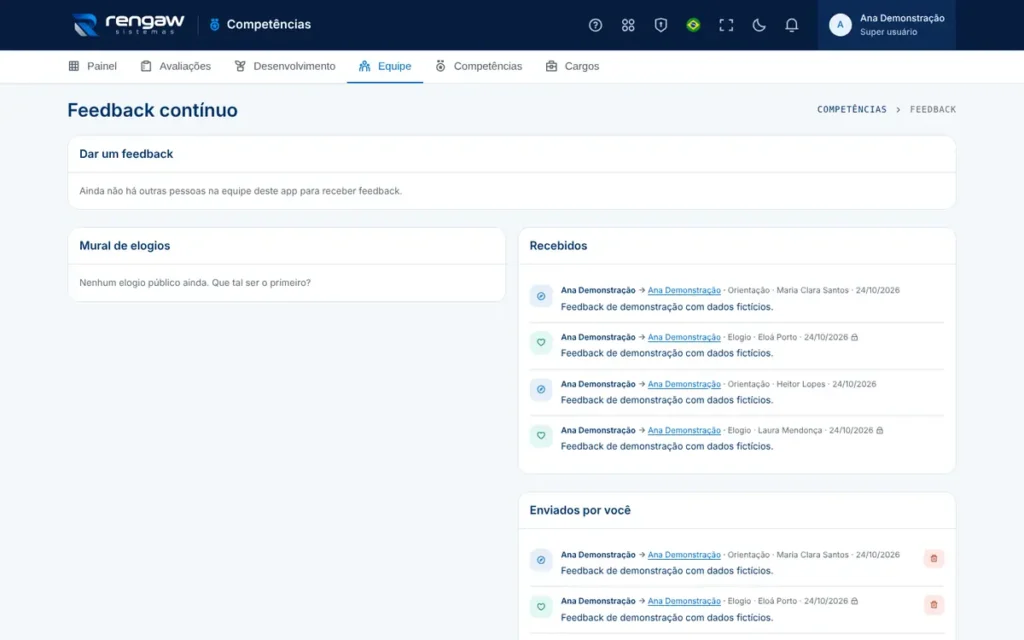This screenshot has width=1024, height=640.
Task: Click orientation icon on Heitor Lopes feedback
Action: tap(541, 389)
